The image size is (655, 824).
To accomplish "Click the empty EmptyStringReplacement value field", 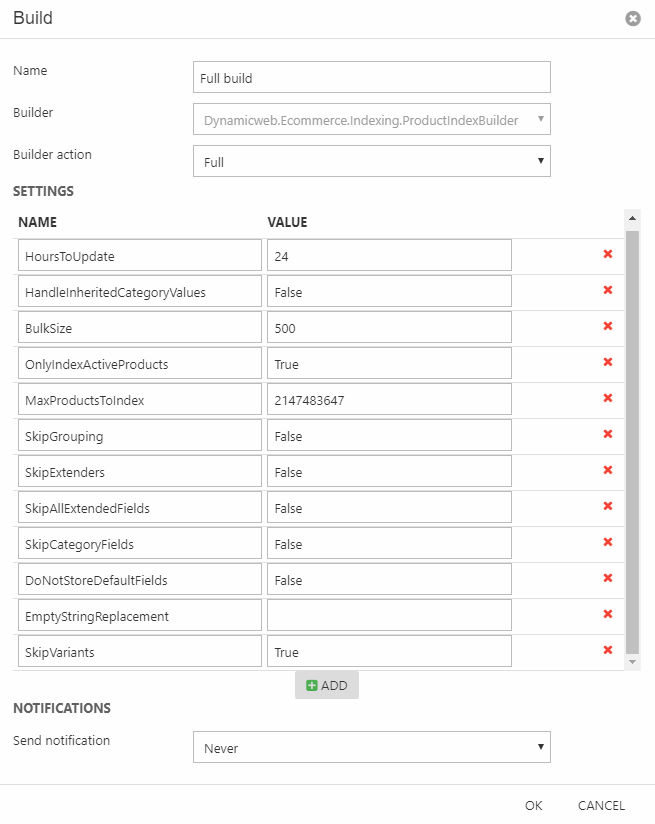I will coord(389,616).
